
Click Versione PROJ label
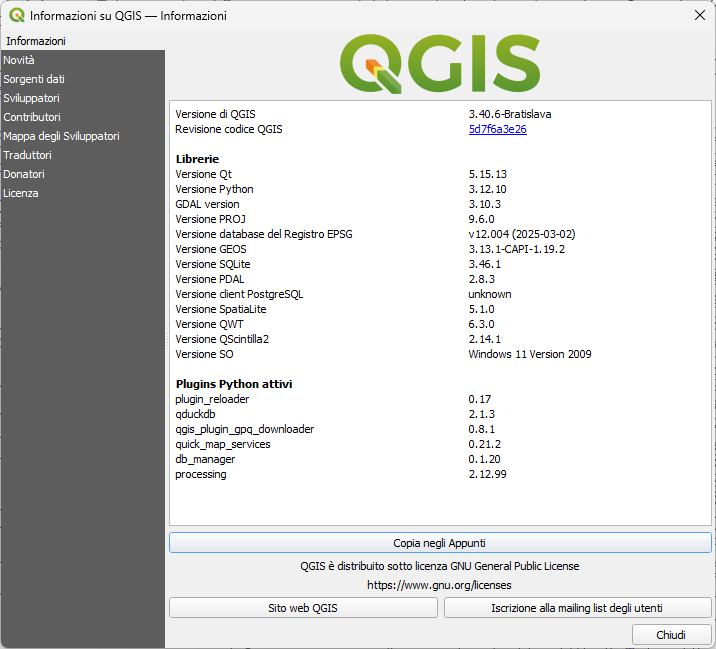click(211, 219)
